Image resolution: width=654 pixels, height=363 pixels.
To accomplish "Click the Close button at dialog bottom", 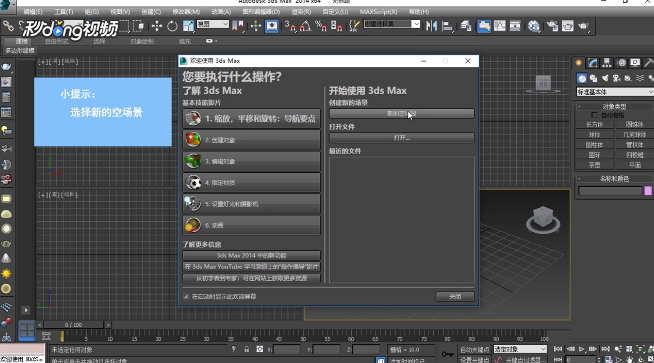I will 455,296.
